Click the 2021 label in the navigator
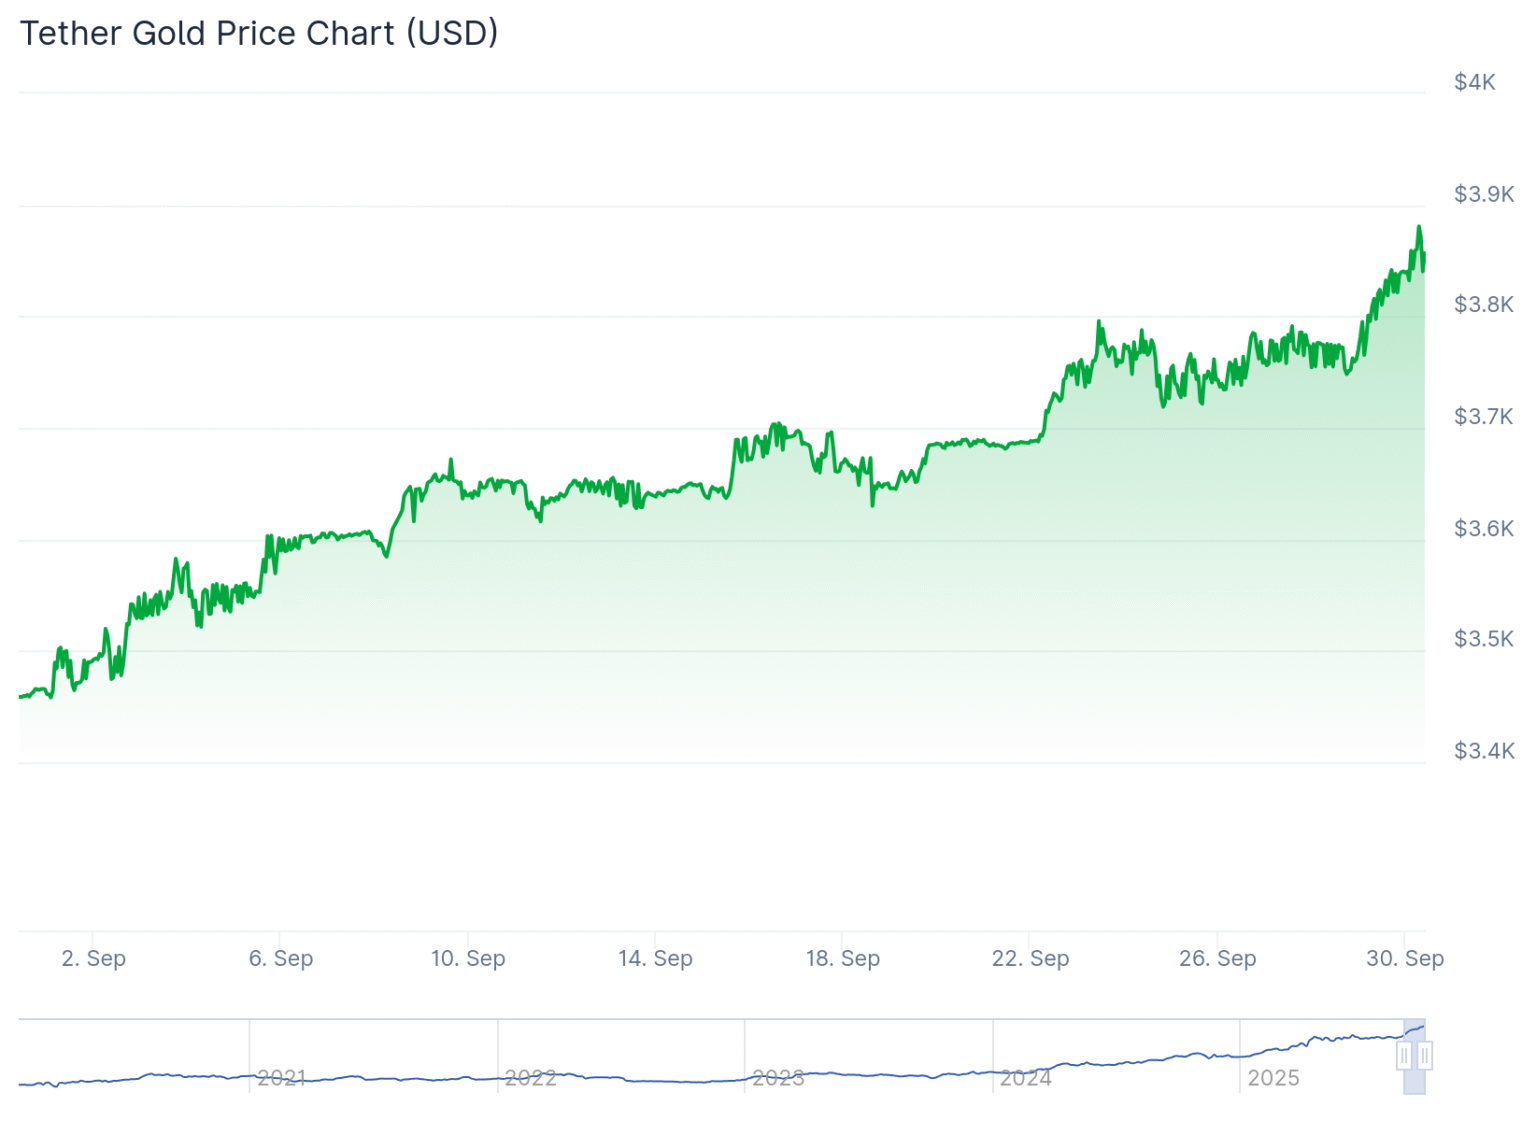Screen dimensions: 1536x1121 (281, 1078)
